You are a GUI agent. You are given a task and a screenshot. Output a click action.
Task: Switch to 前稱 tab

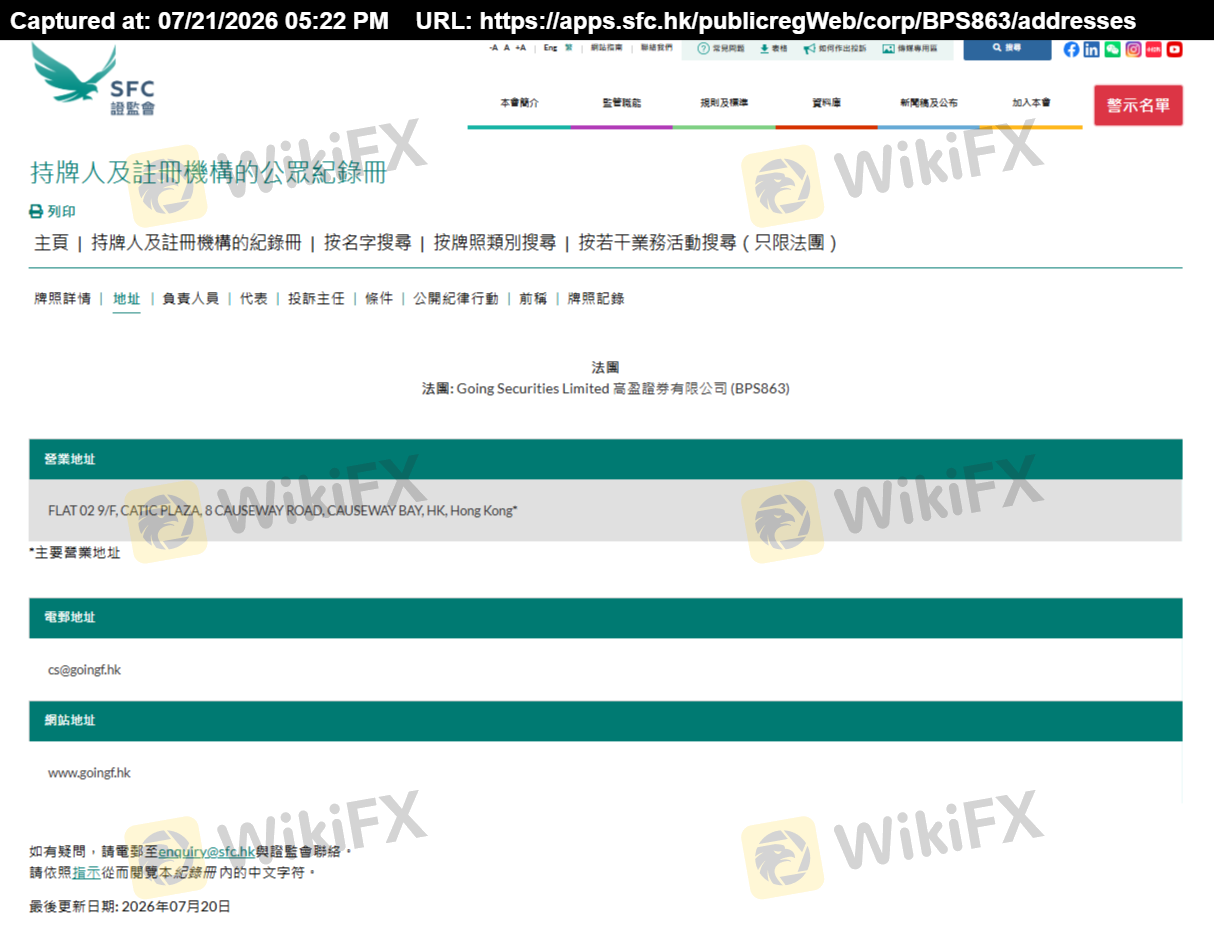(533, 298)
